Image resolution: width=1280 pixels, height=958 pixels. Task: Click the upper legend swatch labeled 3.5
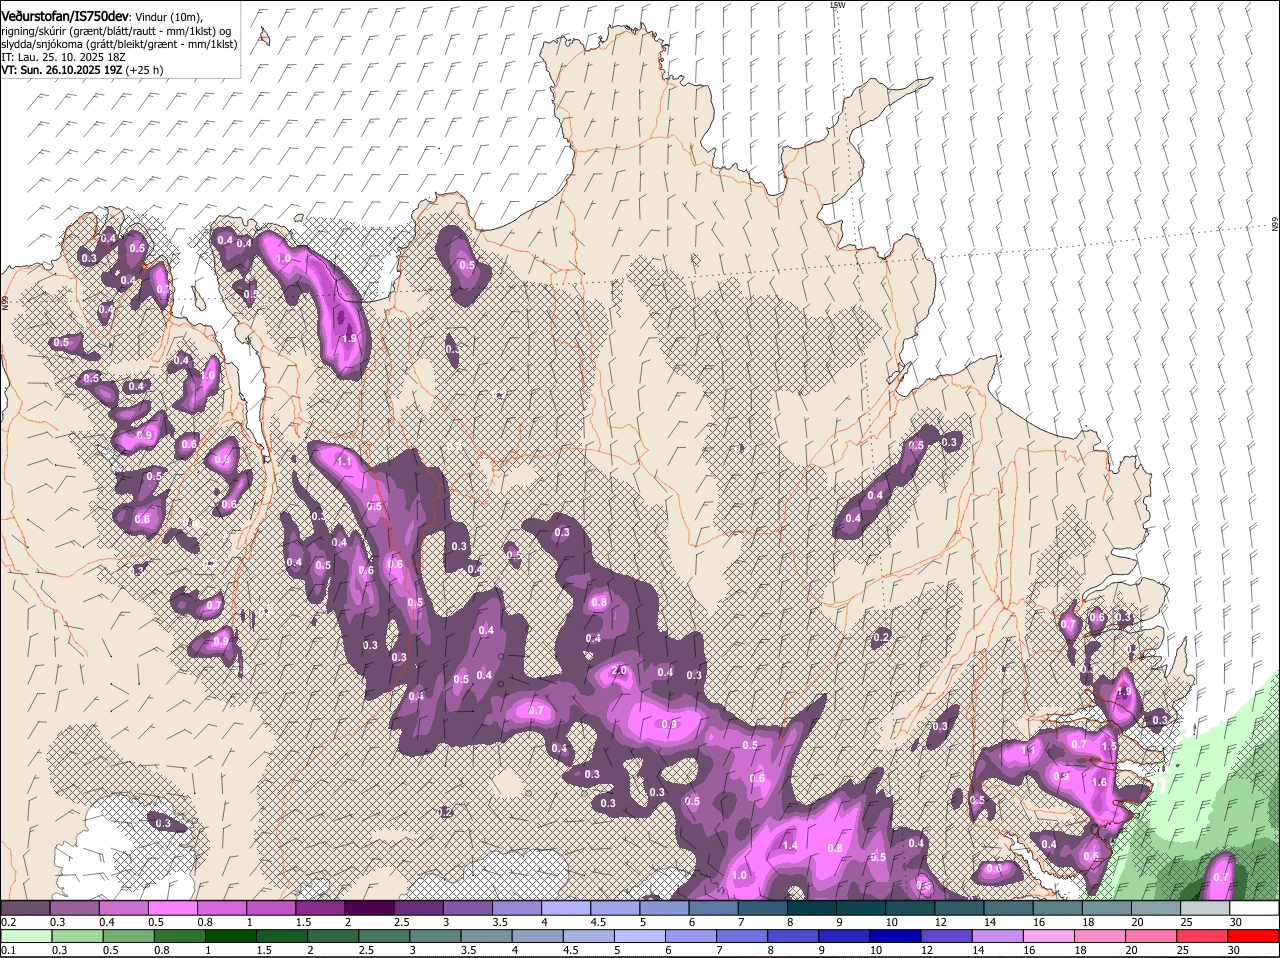tap(516, 908)
